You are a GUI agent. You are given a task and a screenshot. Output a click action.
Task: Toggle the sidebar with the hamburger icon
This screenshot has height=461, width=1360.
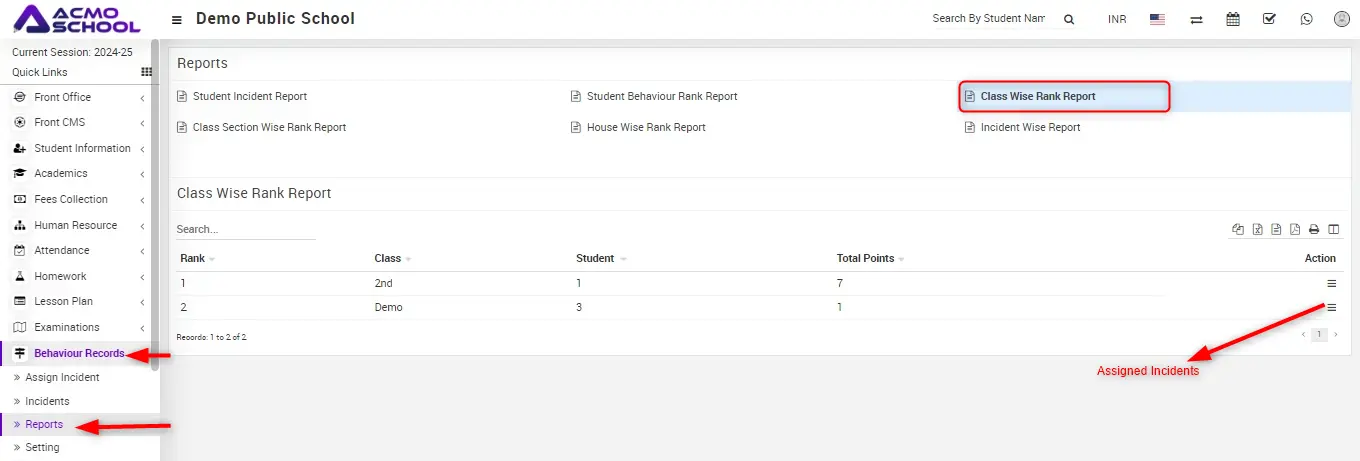[177, 20]
